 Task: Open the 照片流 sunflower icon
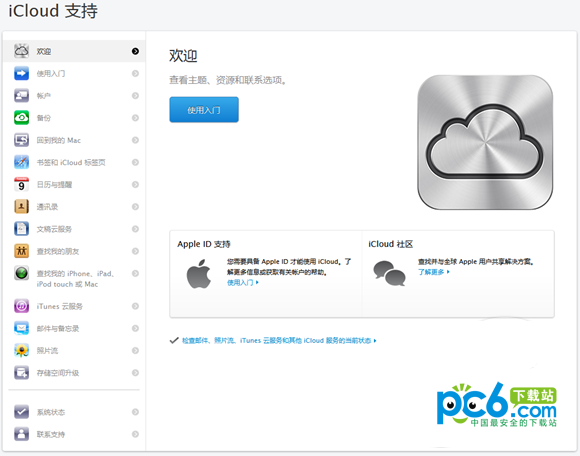pyautogui.click(x=21, y=350)
